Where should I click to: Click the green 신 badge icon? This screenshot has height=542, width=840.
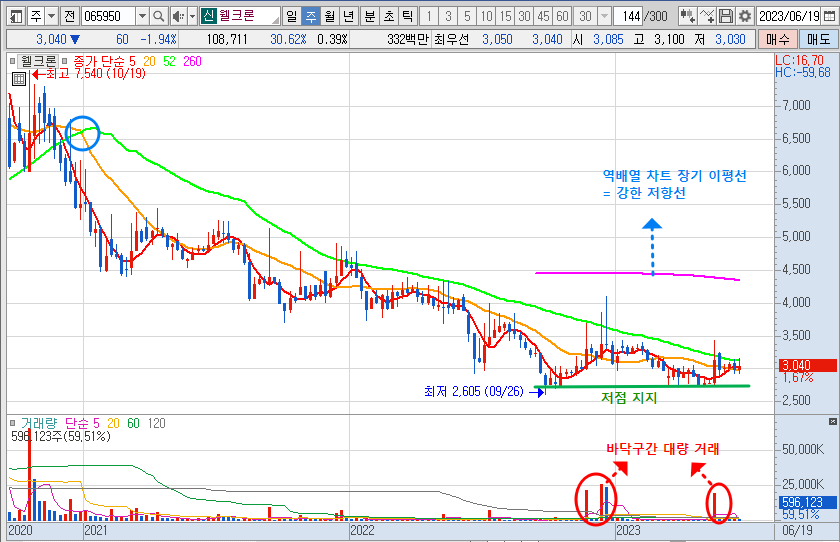coord(208,16)
